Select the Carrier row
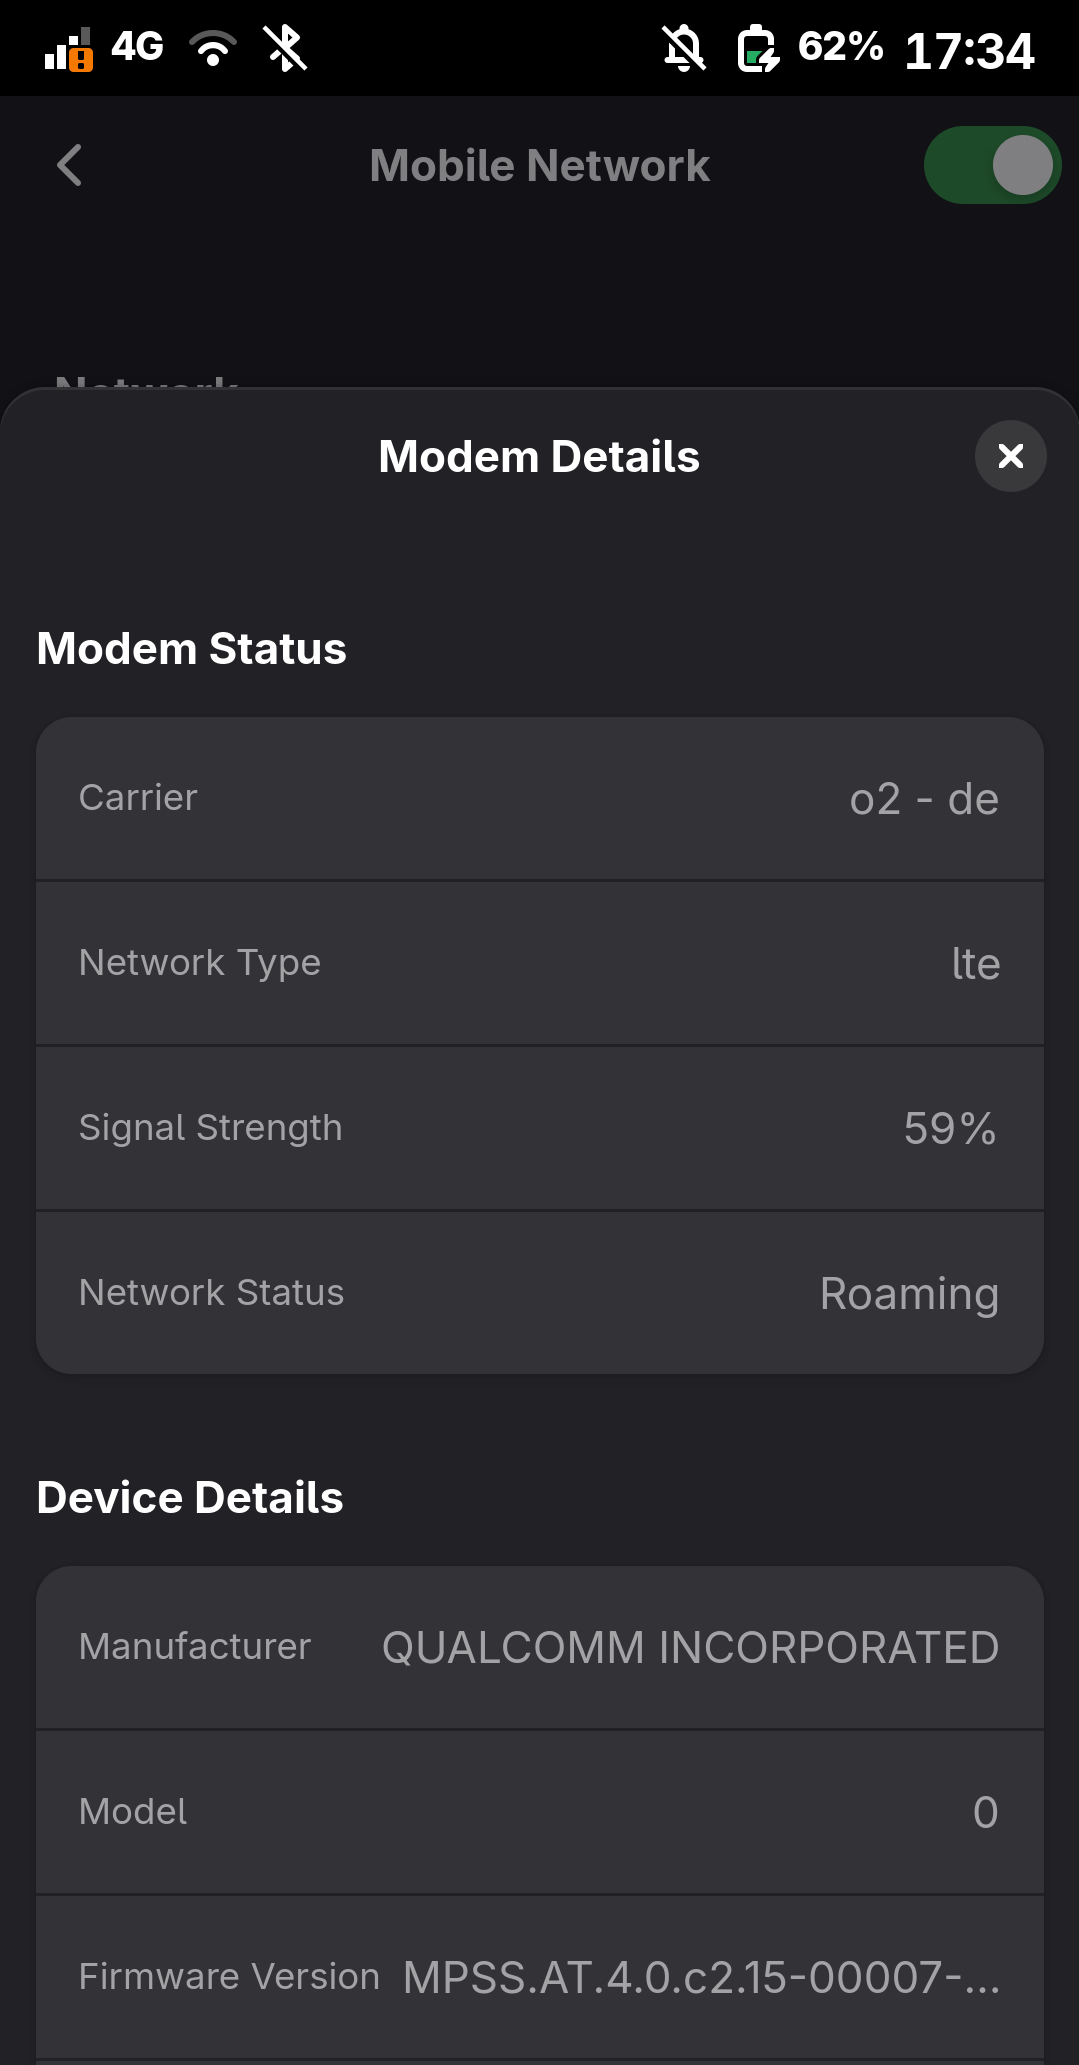The height and width of the screenshot is (2065, 1079). (x=540, y=798)
